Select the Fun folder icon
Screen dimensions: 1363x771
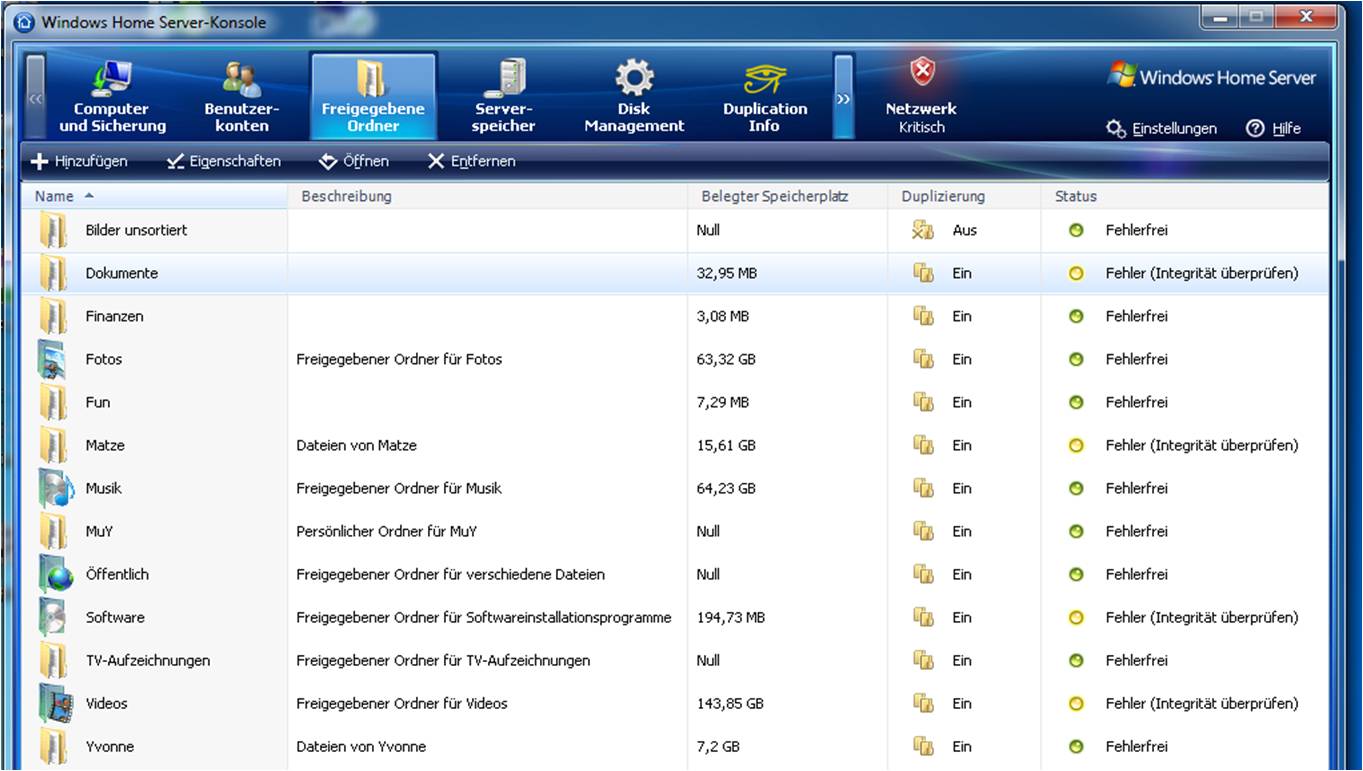[x=53, y=402]
